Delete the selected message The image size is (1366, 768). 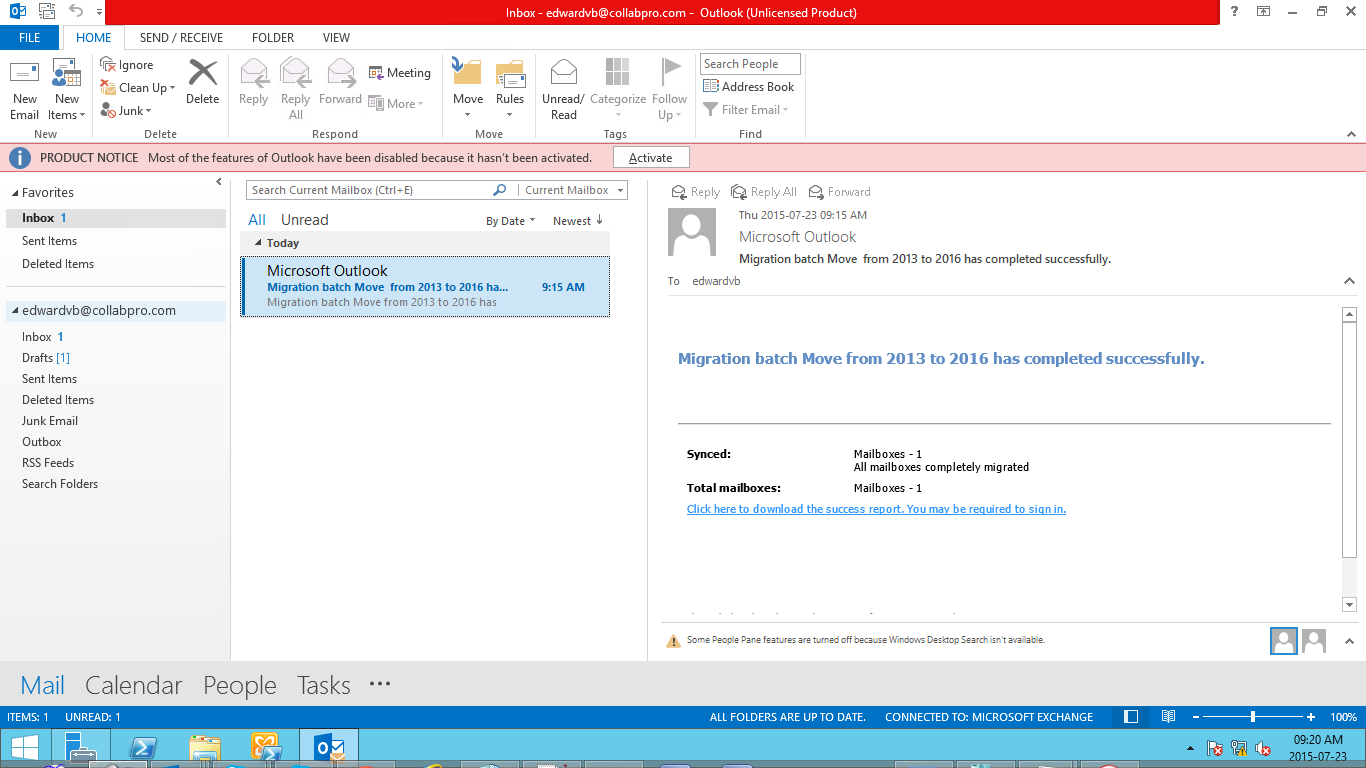[203, 82]
